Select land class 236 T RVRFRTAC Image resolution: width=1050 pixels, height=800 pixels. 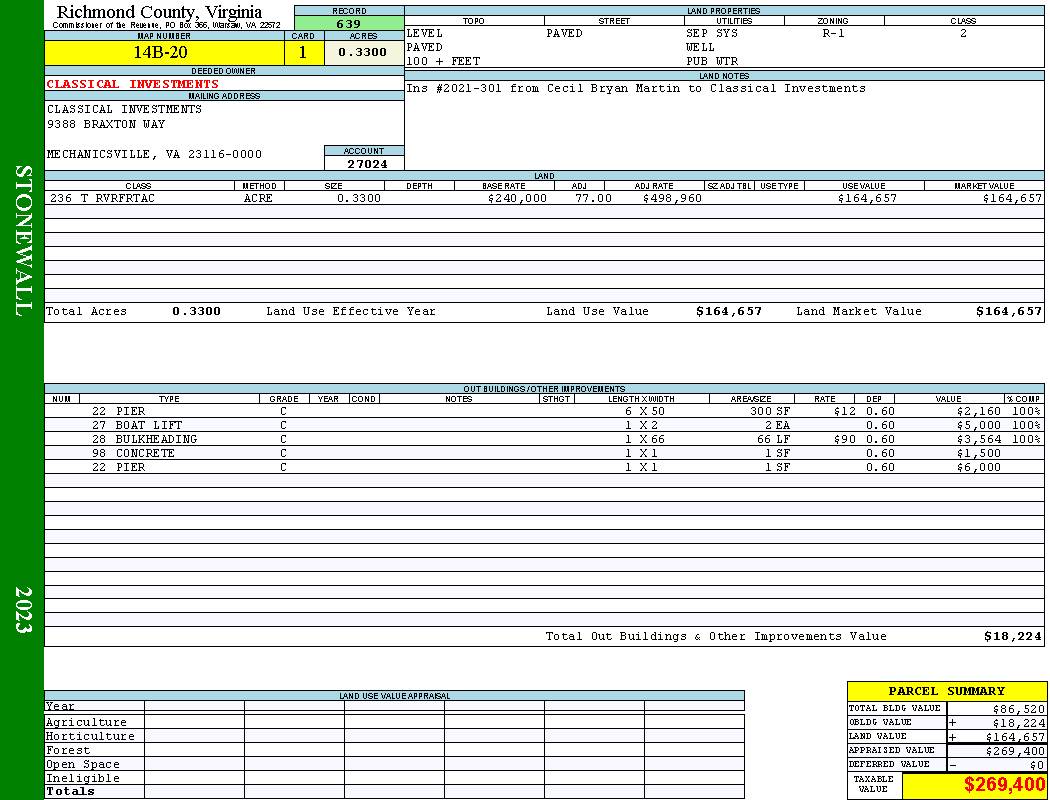(102, 199)
